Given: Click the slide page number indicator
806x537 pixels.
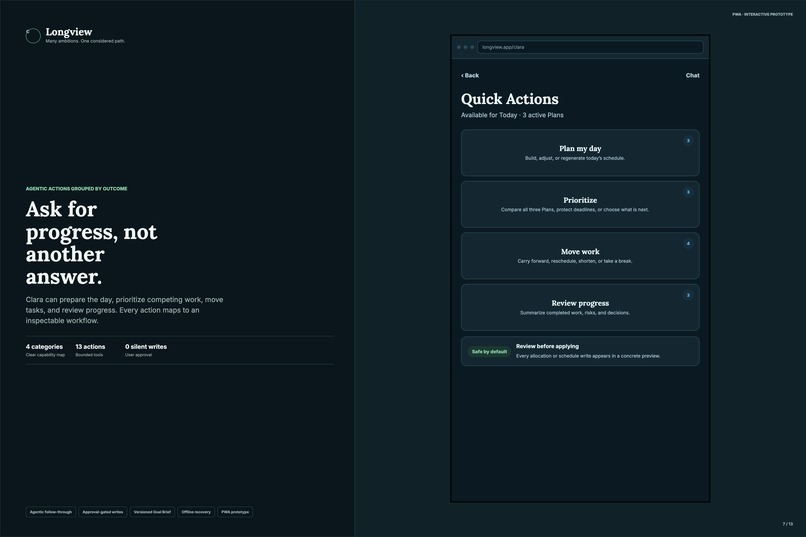Looking at the screenshot, I should coord(787,524).
